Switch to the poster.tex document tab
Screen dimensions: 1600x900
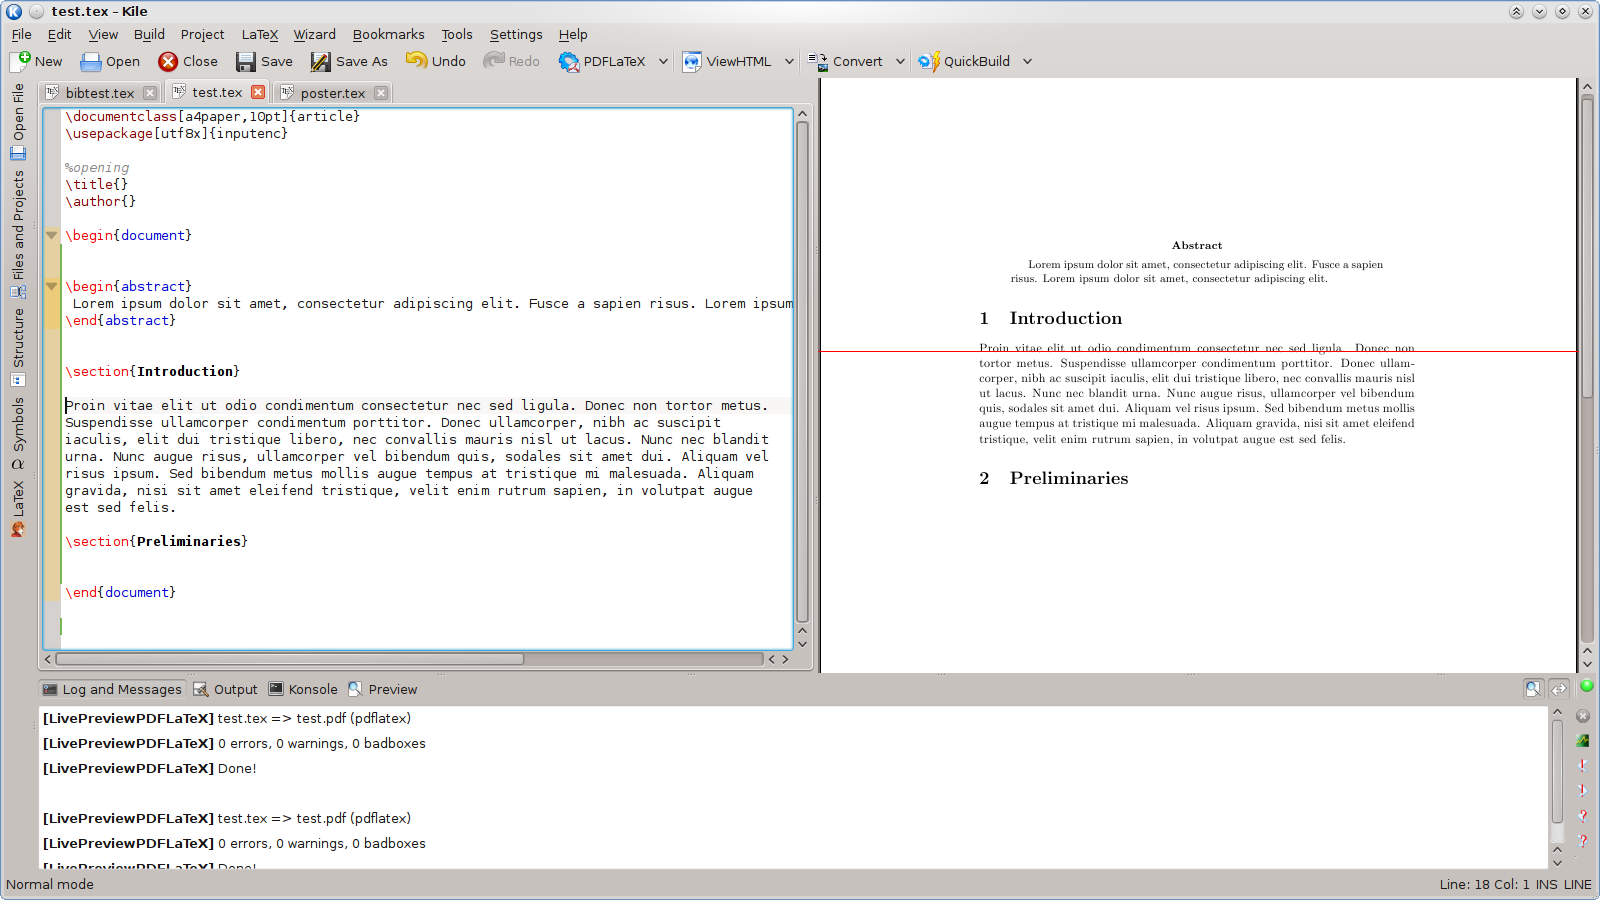[x=333, y=93]
